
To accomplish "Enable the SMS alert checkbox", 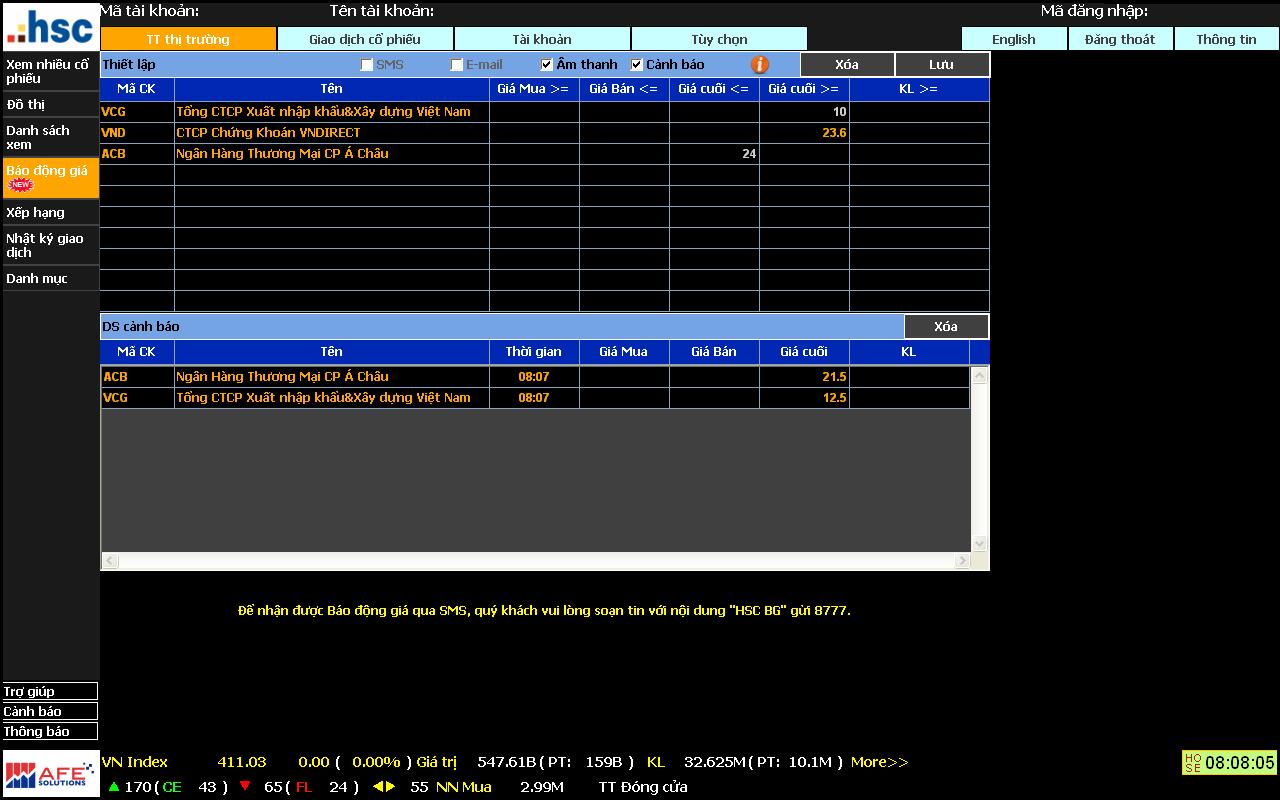I will pyautogui.click(x=367, y=65).
